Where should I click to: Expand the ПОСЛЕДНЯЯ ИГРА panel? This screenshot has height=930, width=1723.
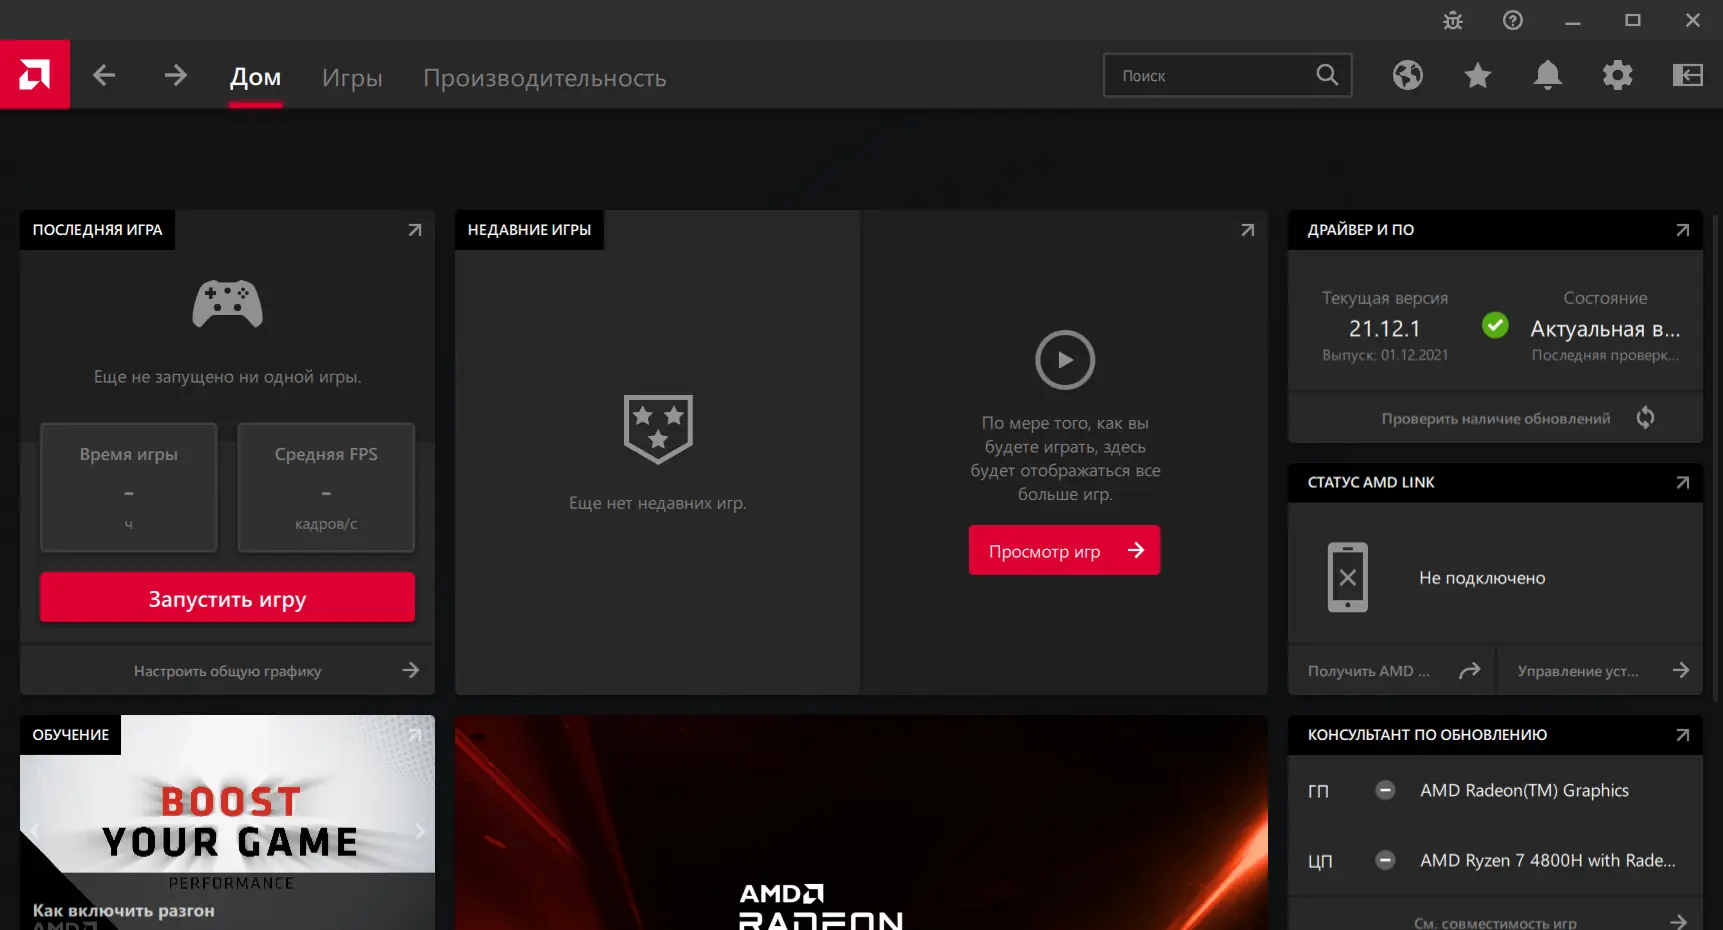point(414,230)
